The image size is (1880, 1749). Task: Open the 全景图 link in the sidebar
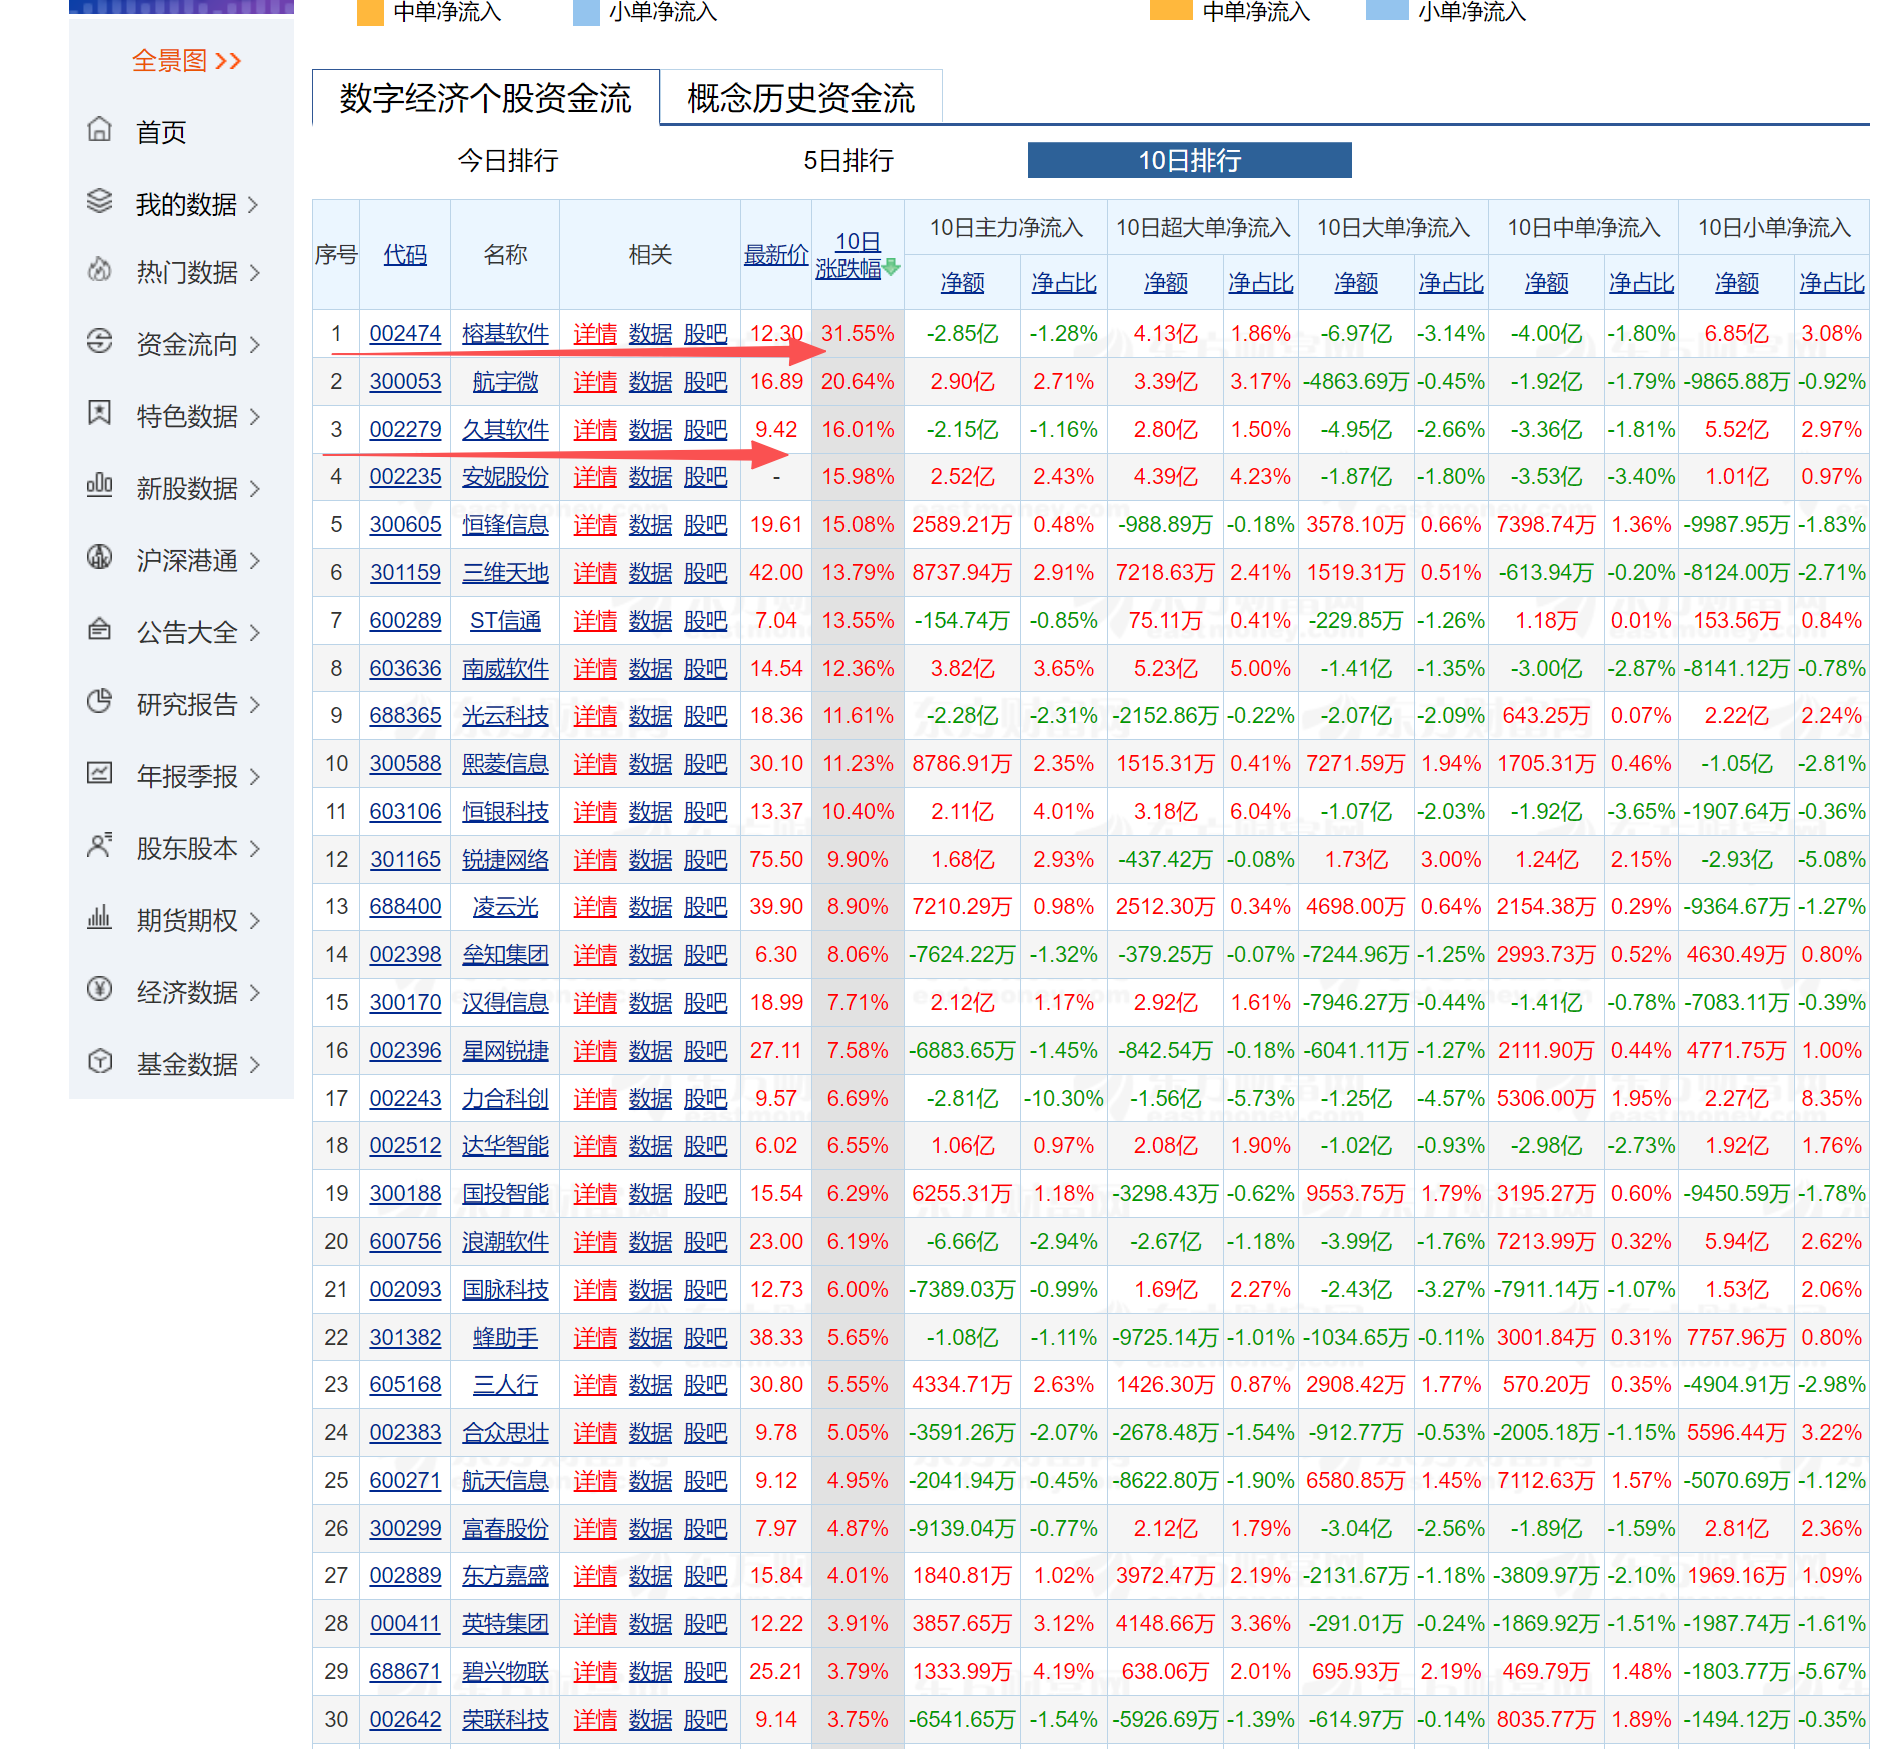coord(186,61)
